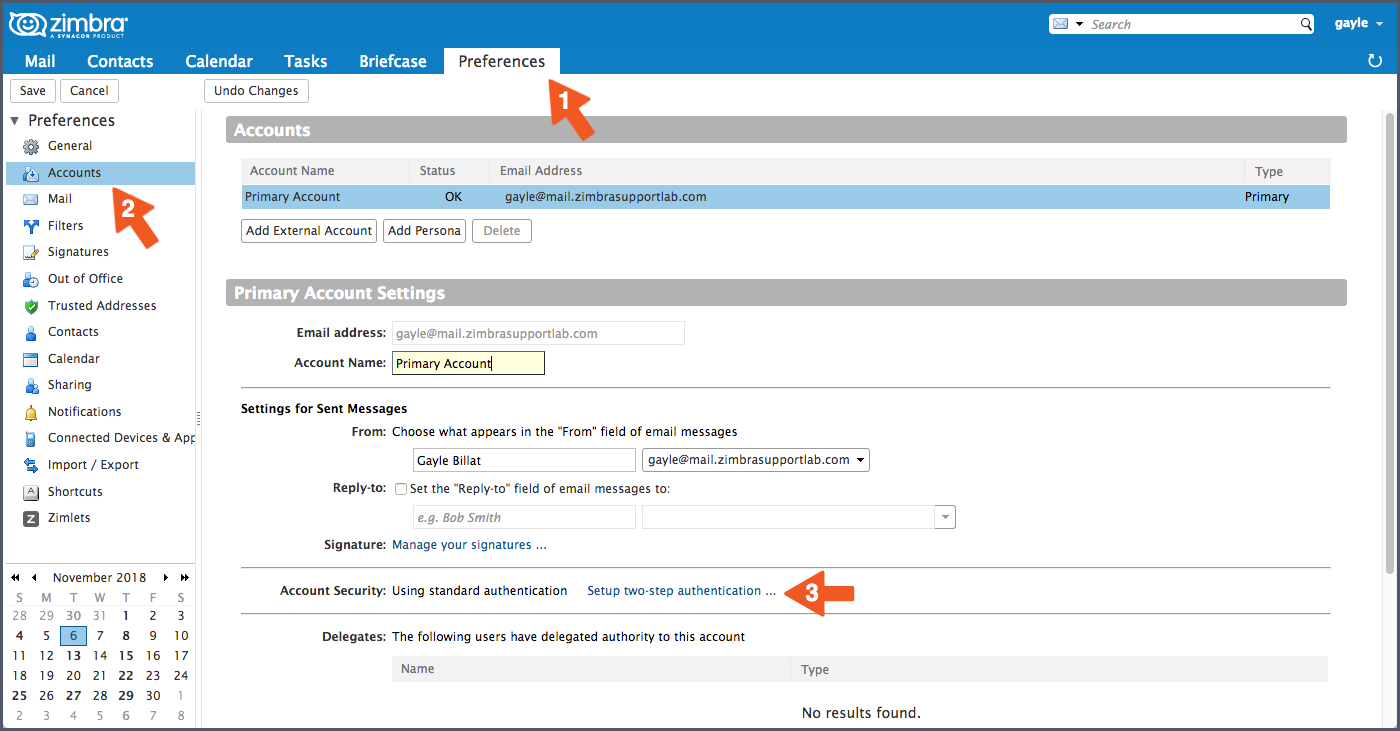This screenshot has height=731, width=1400.
Task: Open Import / Export arrows icon
Action: [30, 465]
